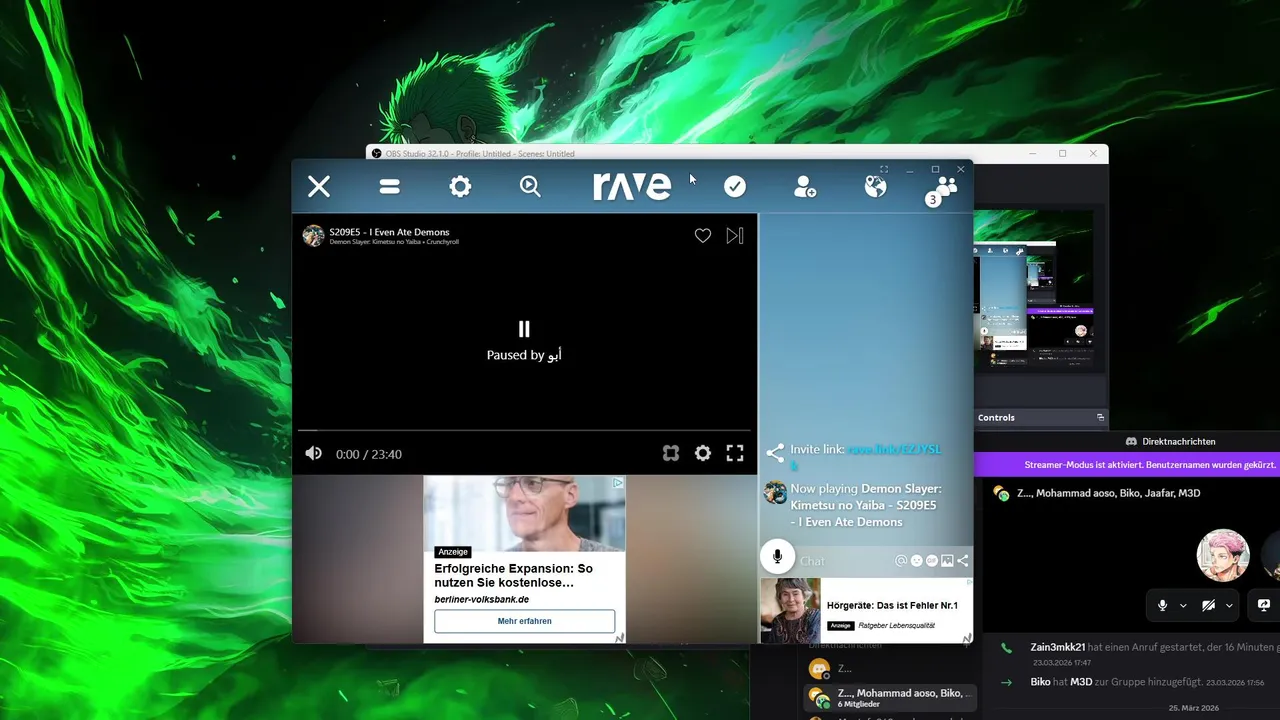This screenshot has height=720, width=1280.
Task: Open the GIF picker in Rave chat
Action: pyautogui.click(x=931, y=561)
